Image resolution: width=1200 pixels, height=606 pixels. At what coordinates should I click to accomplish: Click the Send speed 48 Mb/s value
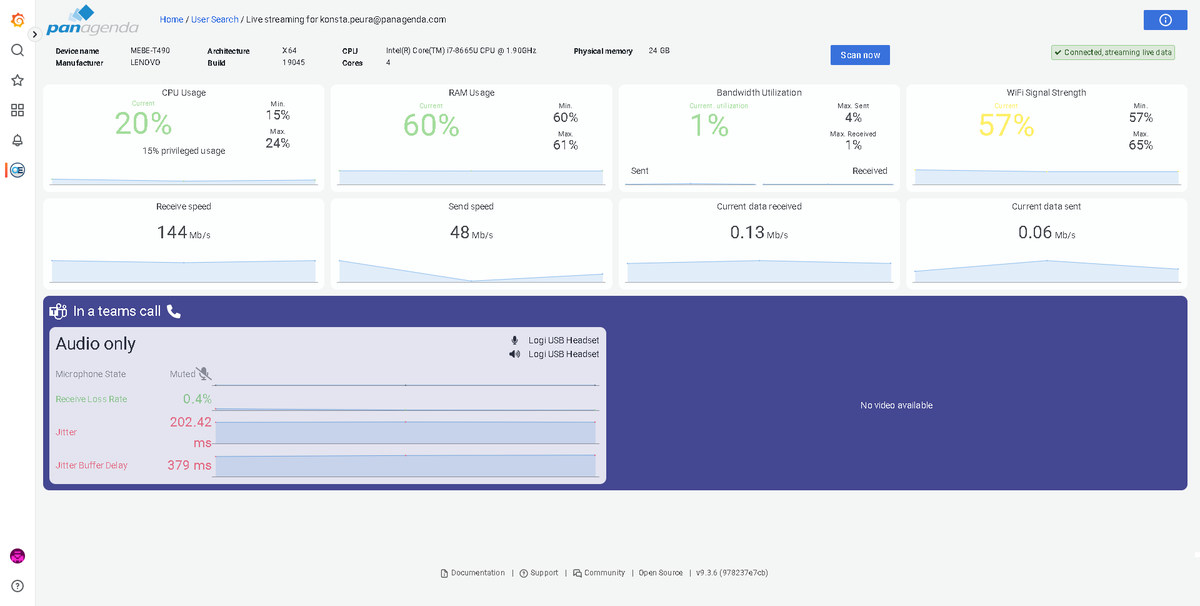[x=471, y=233]
